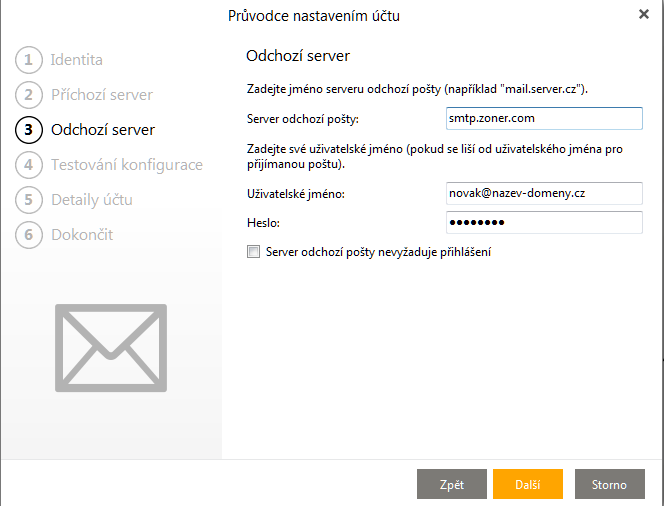Click the step 3 circle icon
664x510 pixels.
pos(28,130)
